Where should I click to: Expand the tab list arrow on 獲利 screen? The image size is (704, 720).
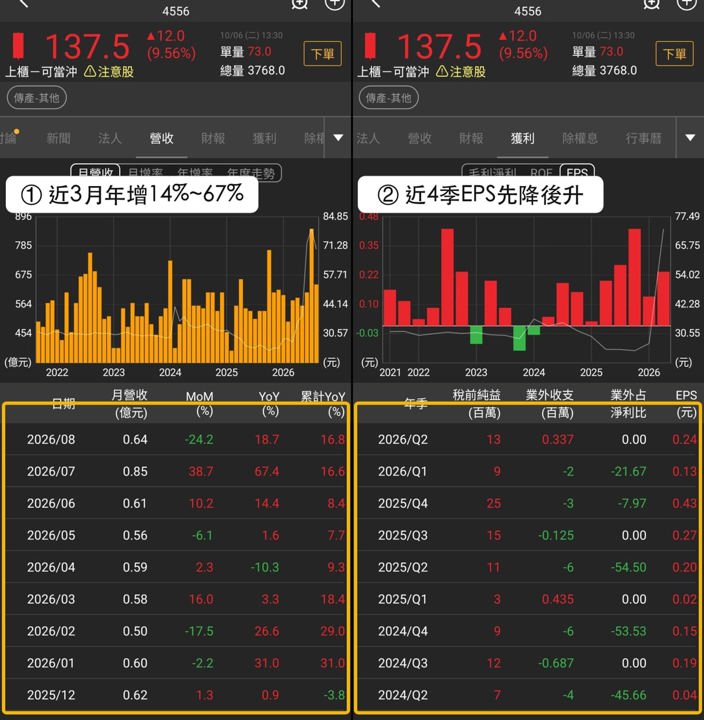pos(690,138)
